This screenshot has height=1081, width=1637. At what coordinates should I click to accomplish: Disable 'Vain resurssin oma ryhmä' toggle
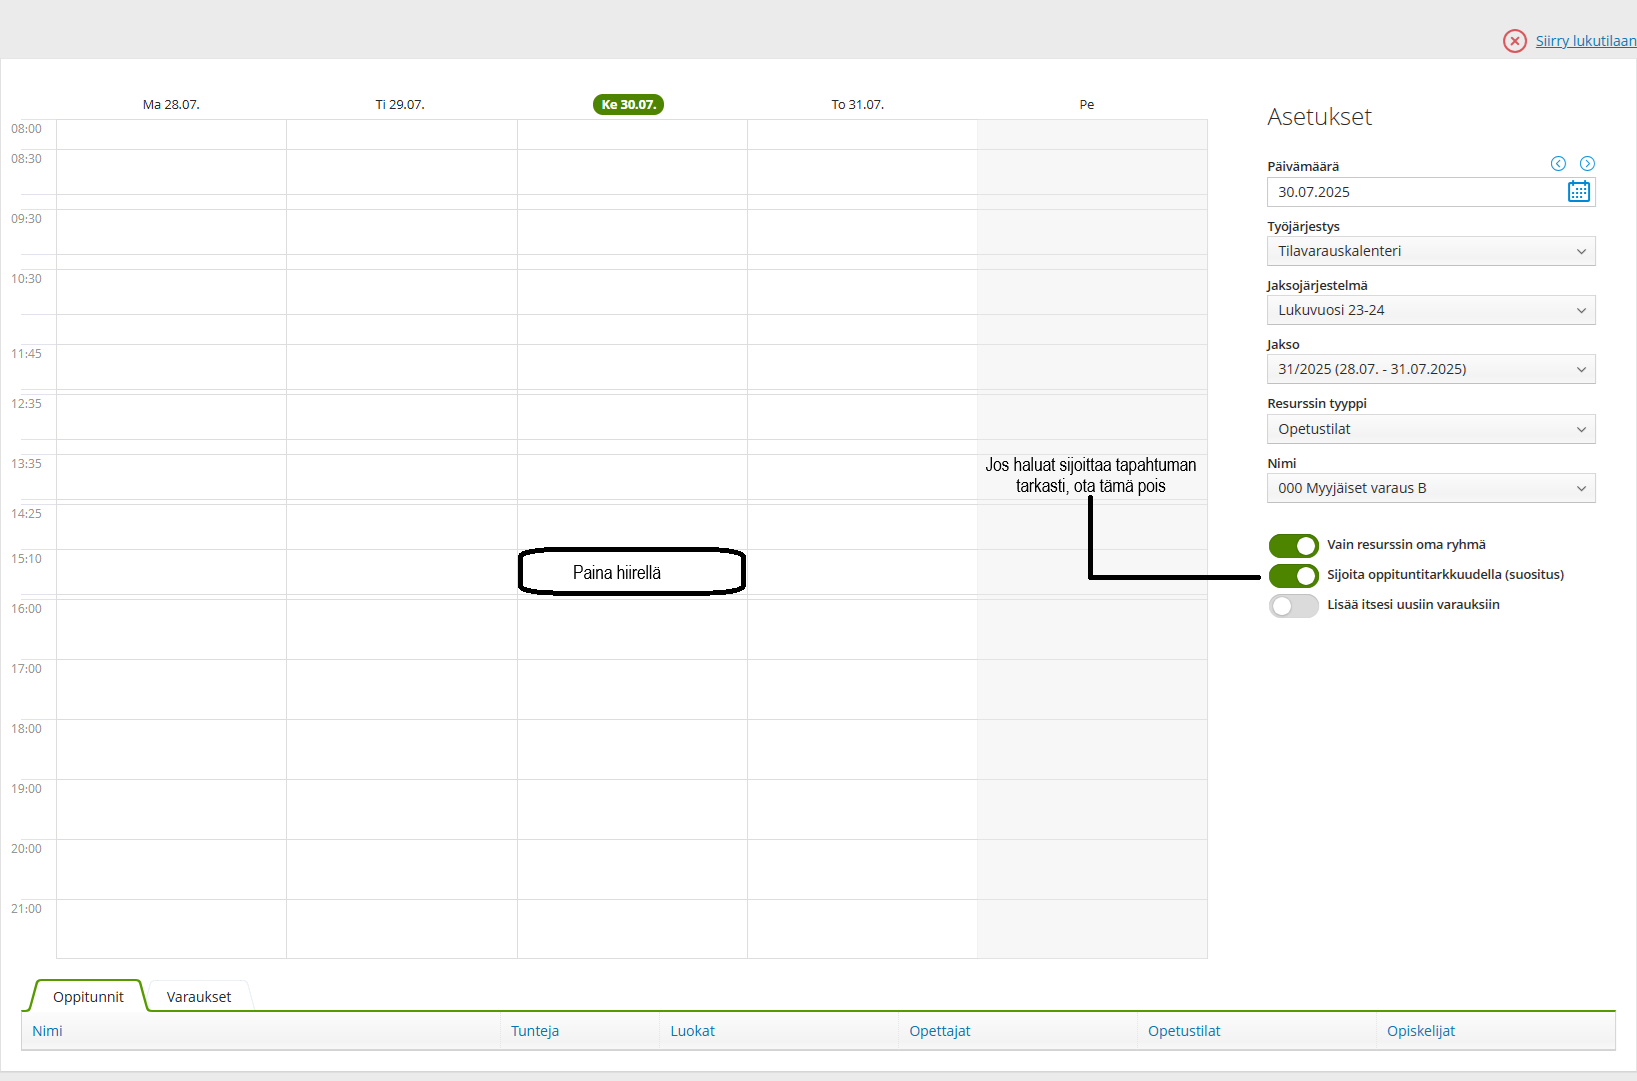(x=1293, y=545)
